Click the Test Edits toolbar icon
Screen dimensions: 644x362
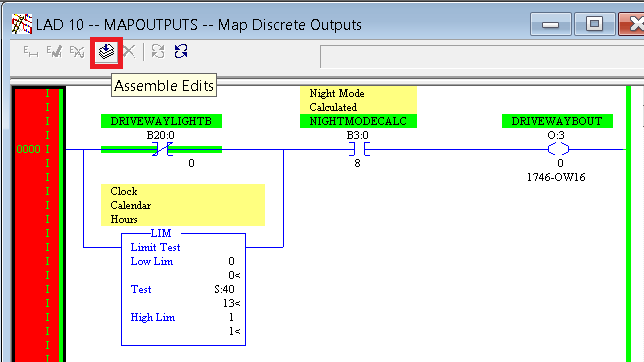(77, 52)
